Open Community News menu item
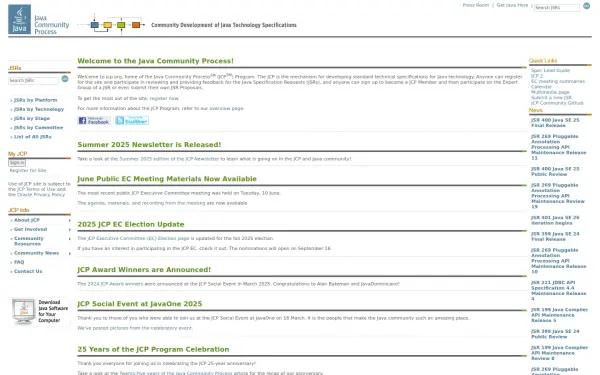The height and width of the screenshot is (375, 600). (x=36, y=253)
